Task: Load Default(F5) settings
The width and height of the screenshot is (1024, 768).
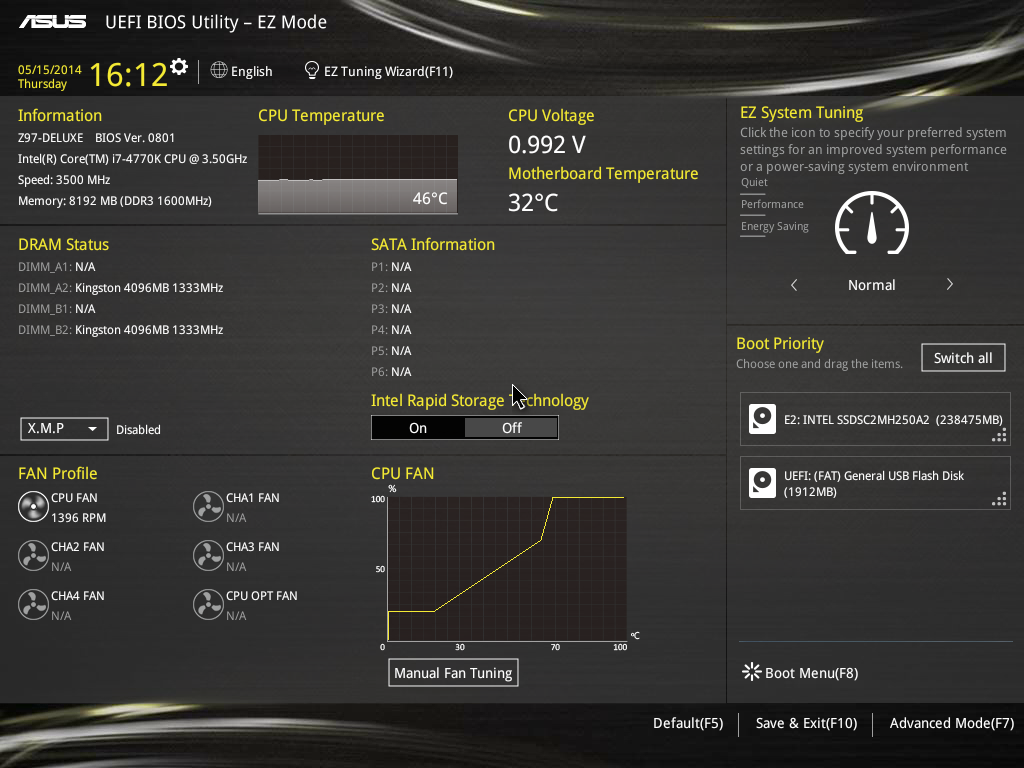Action: (688, 723)
